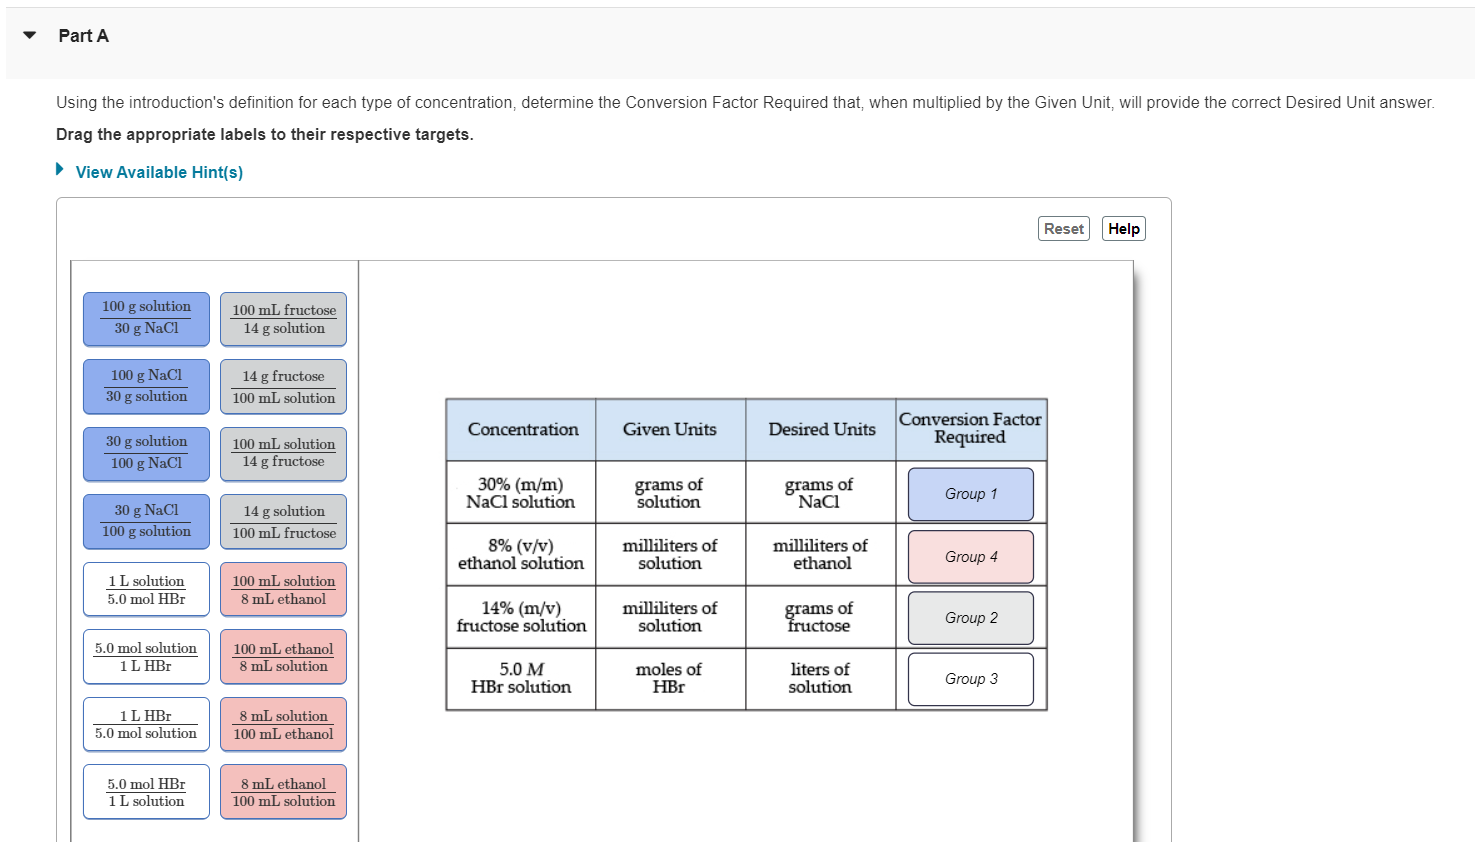Open the View Available Hint(s) link
The width and height of the screenshot is (1475, 861).
(159, 172)
